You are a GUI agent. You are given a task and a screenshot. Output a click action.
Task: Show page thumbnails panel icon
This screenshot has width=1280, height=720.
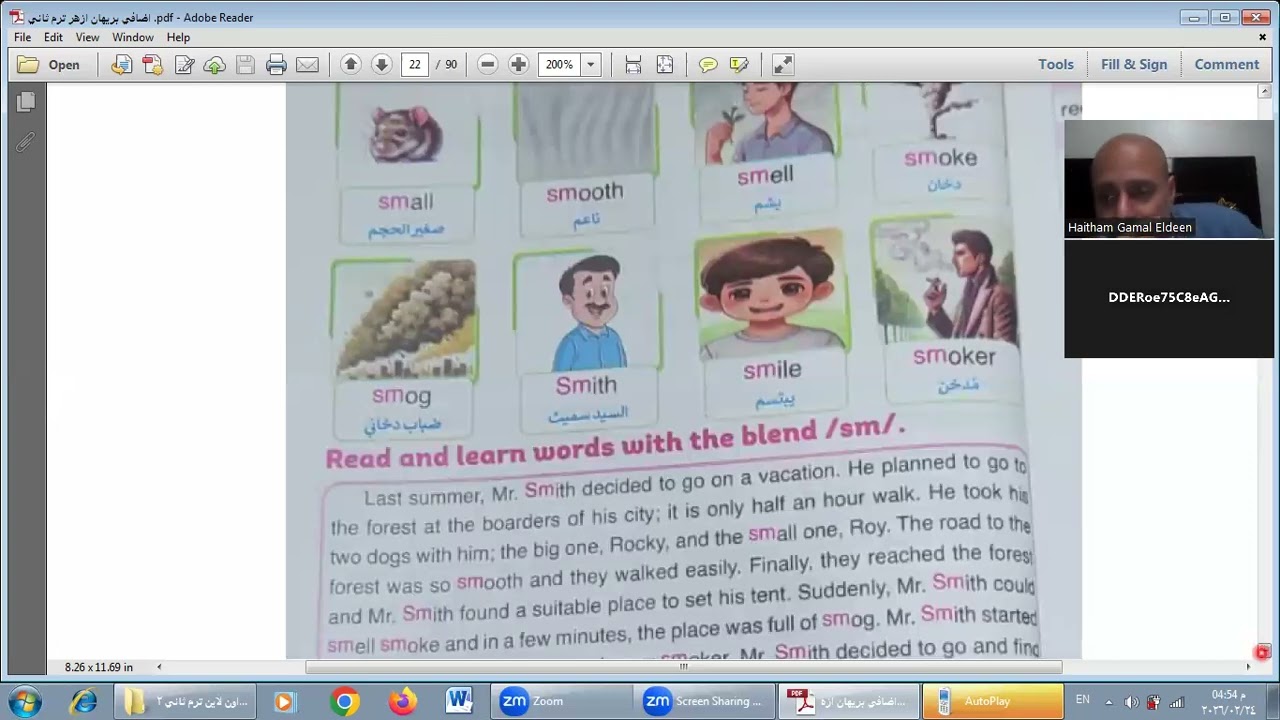(x=26, y=102)
